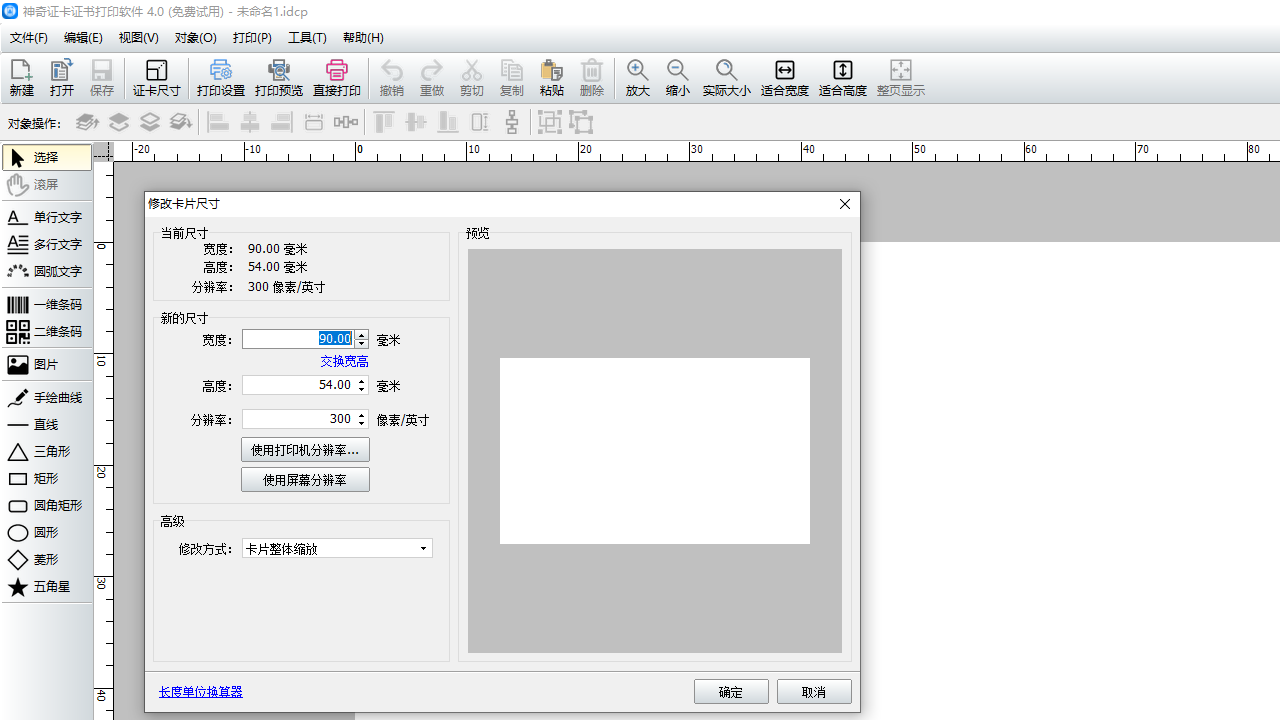Screen dimensions: 1280x720
Task: Increase 宽度 width with up stepper arrow
Action: pos(362,335)
